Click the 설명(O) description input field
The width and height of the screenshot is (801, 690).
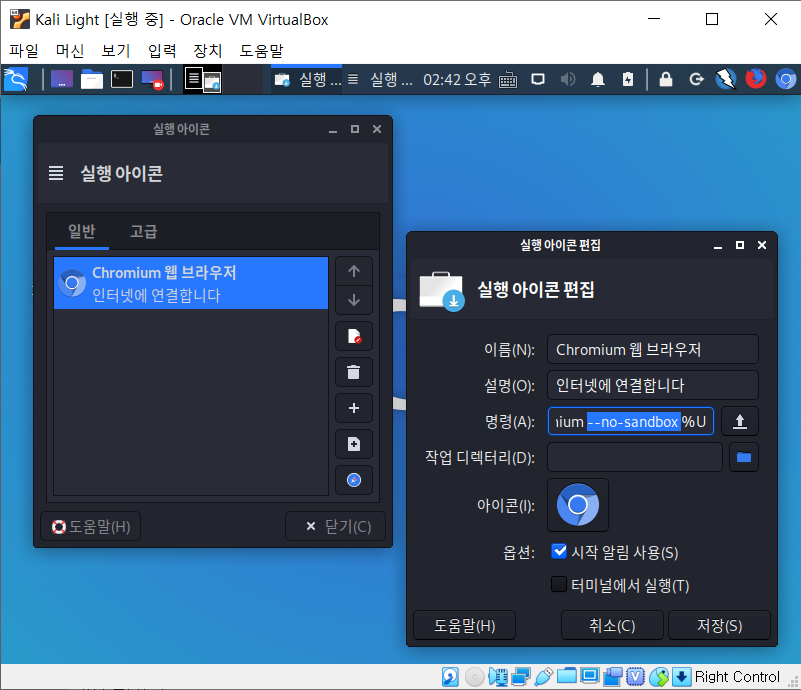point(653,385)
